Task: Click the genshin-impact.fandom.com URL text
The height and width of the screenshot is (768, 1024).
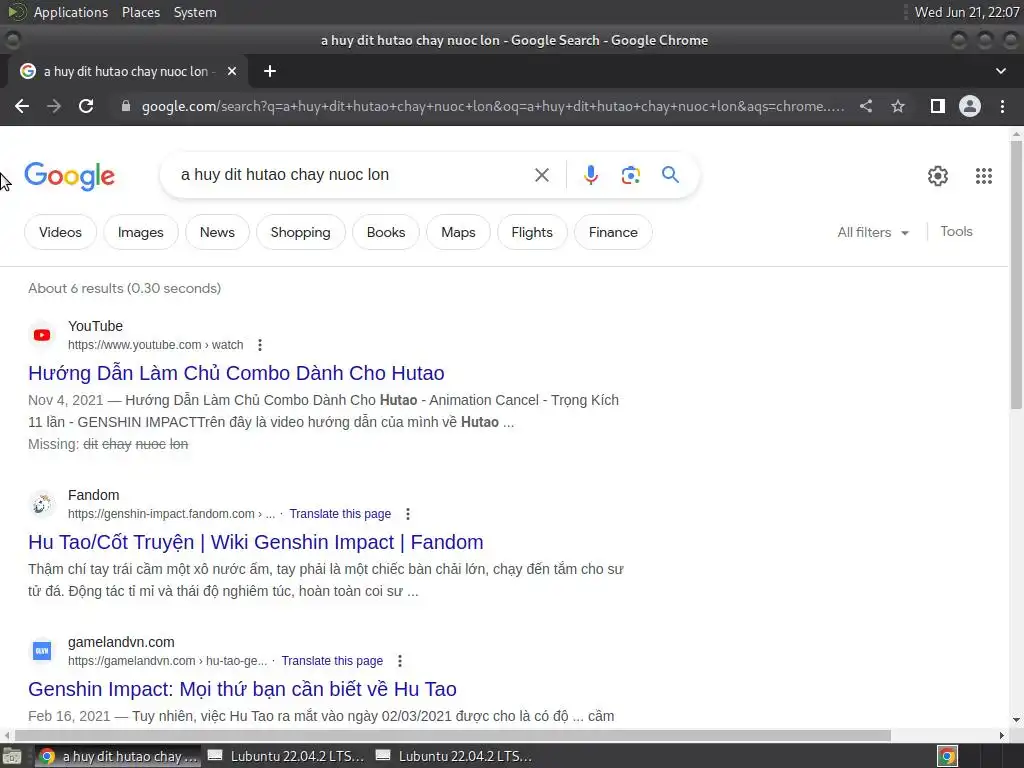Action: pyautogui.click(x=171, y=514)
